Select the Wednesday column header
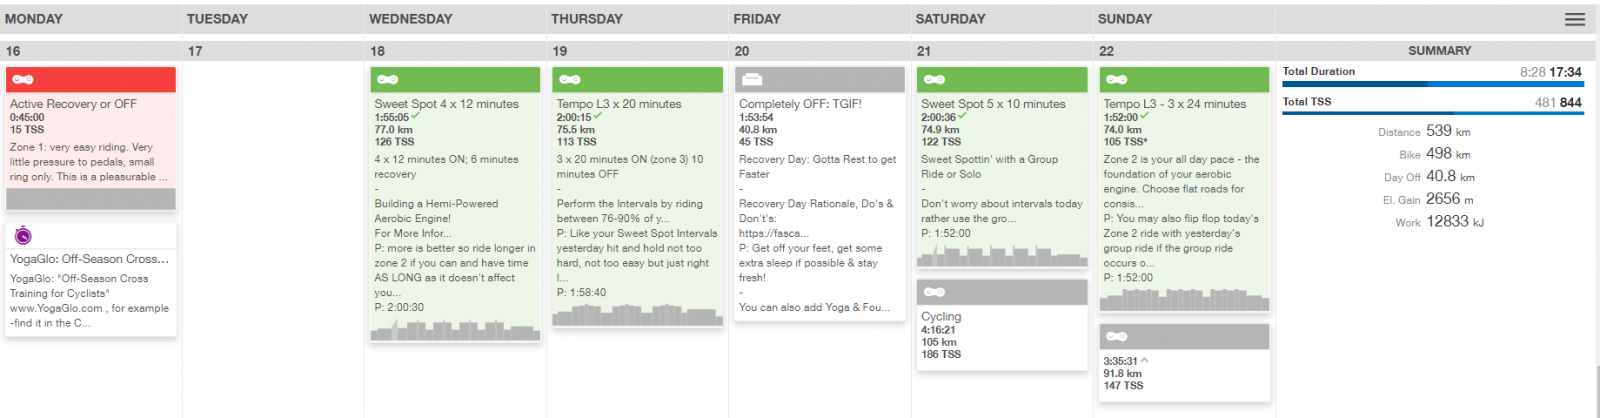Screen dimensions: 1600x418 pos(410,19)
